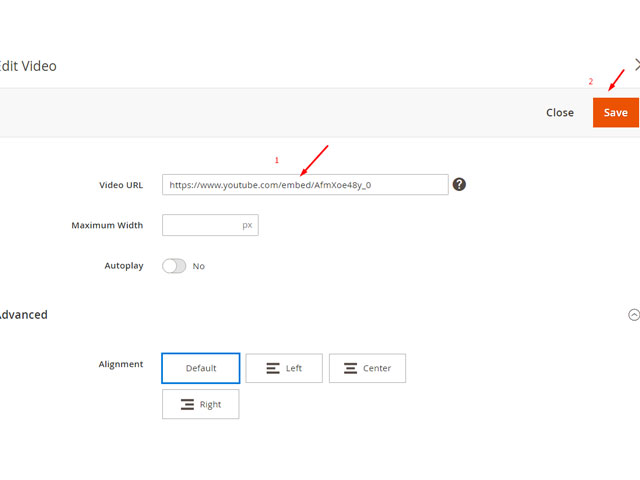The height and width of the screenshot is (480, 640).
Task: Click the Advanced section heading
Action: tap(24, 315)
